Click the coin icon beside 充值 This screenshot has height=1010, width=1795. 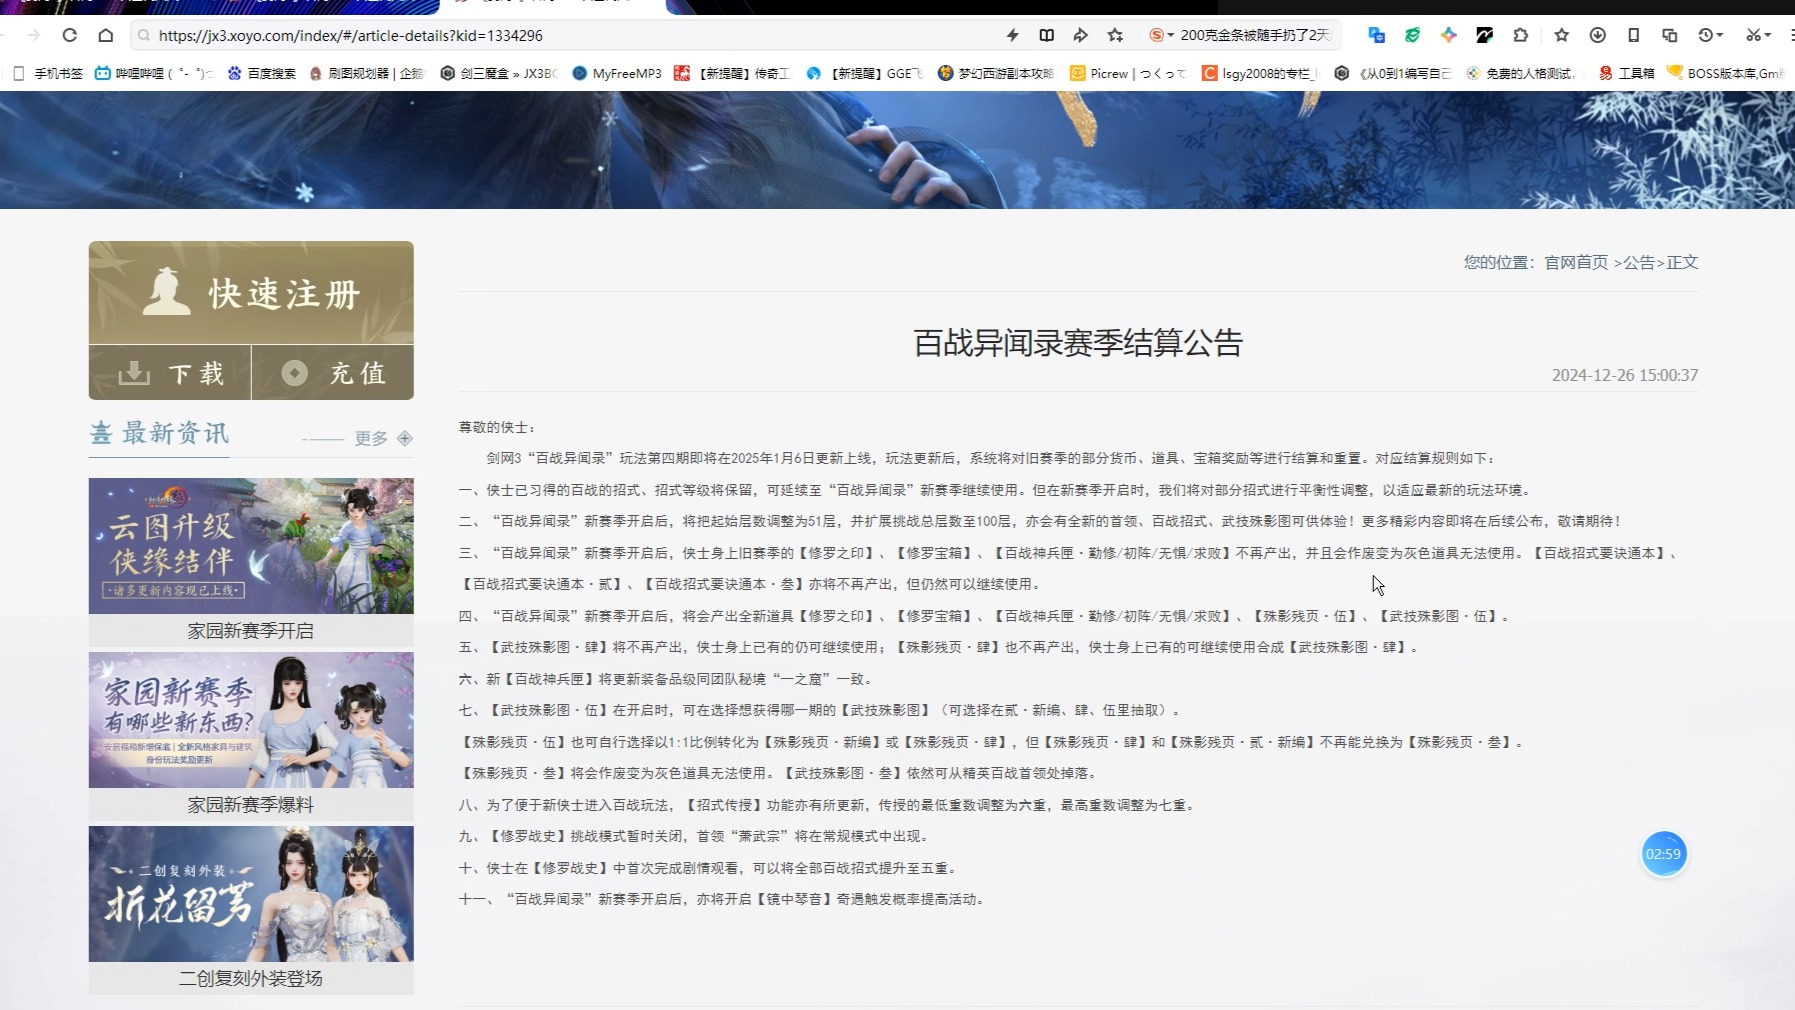click(x=295, y=373)
